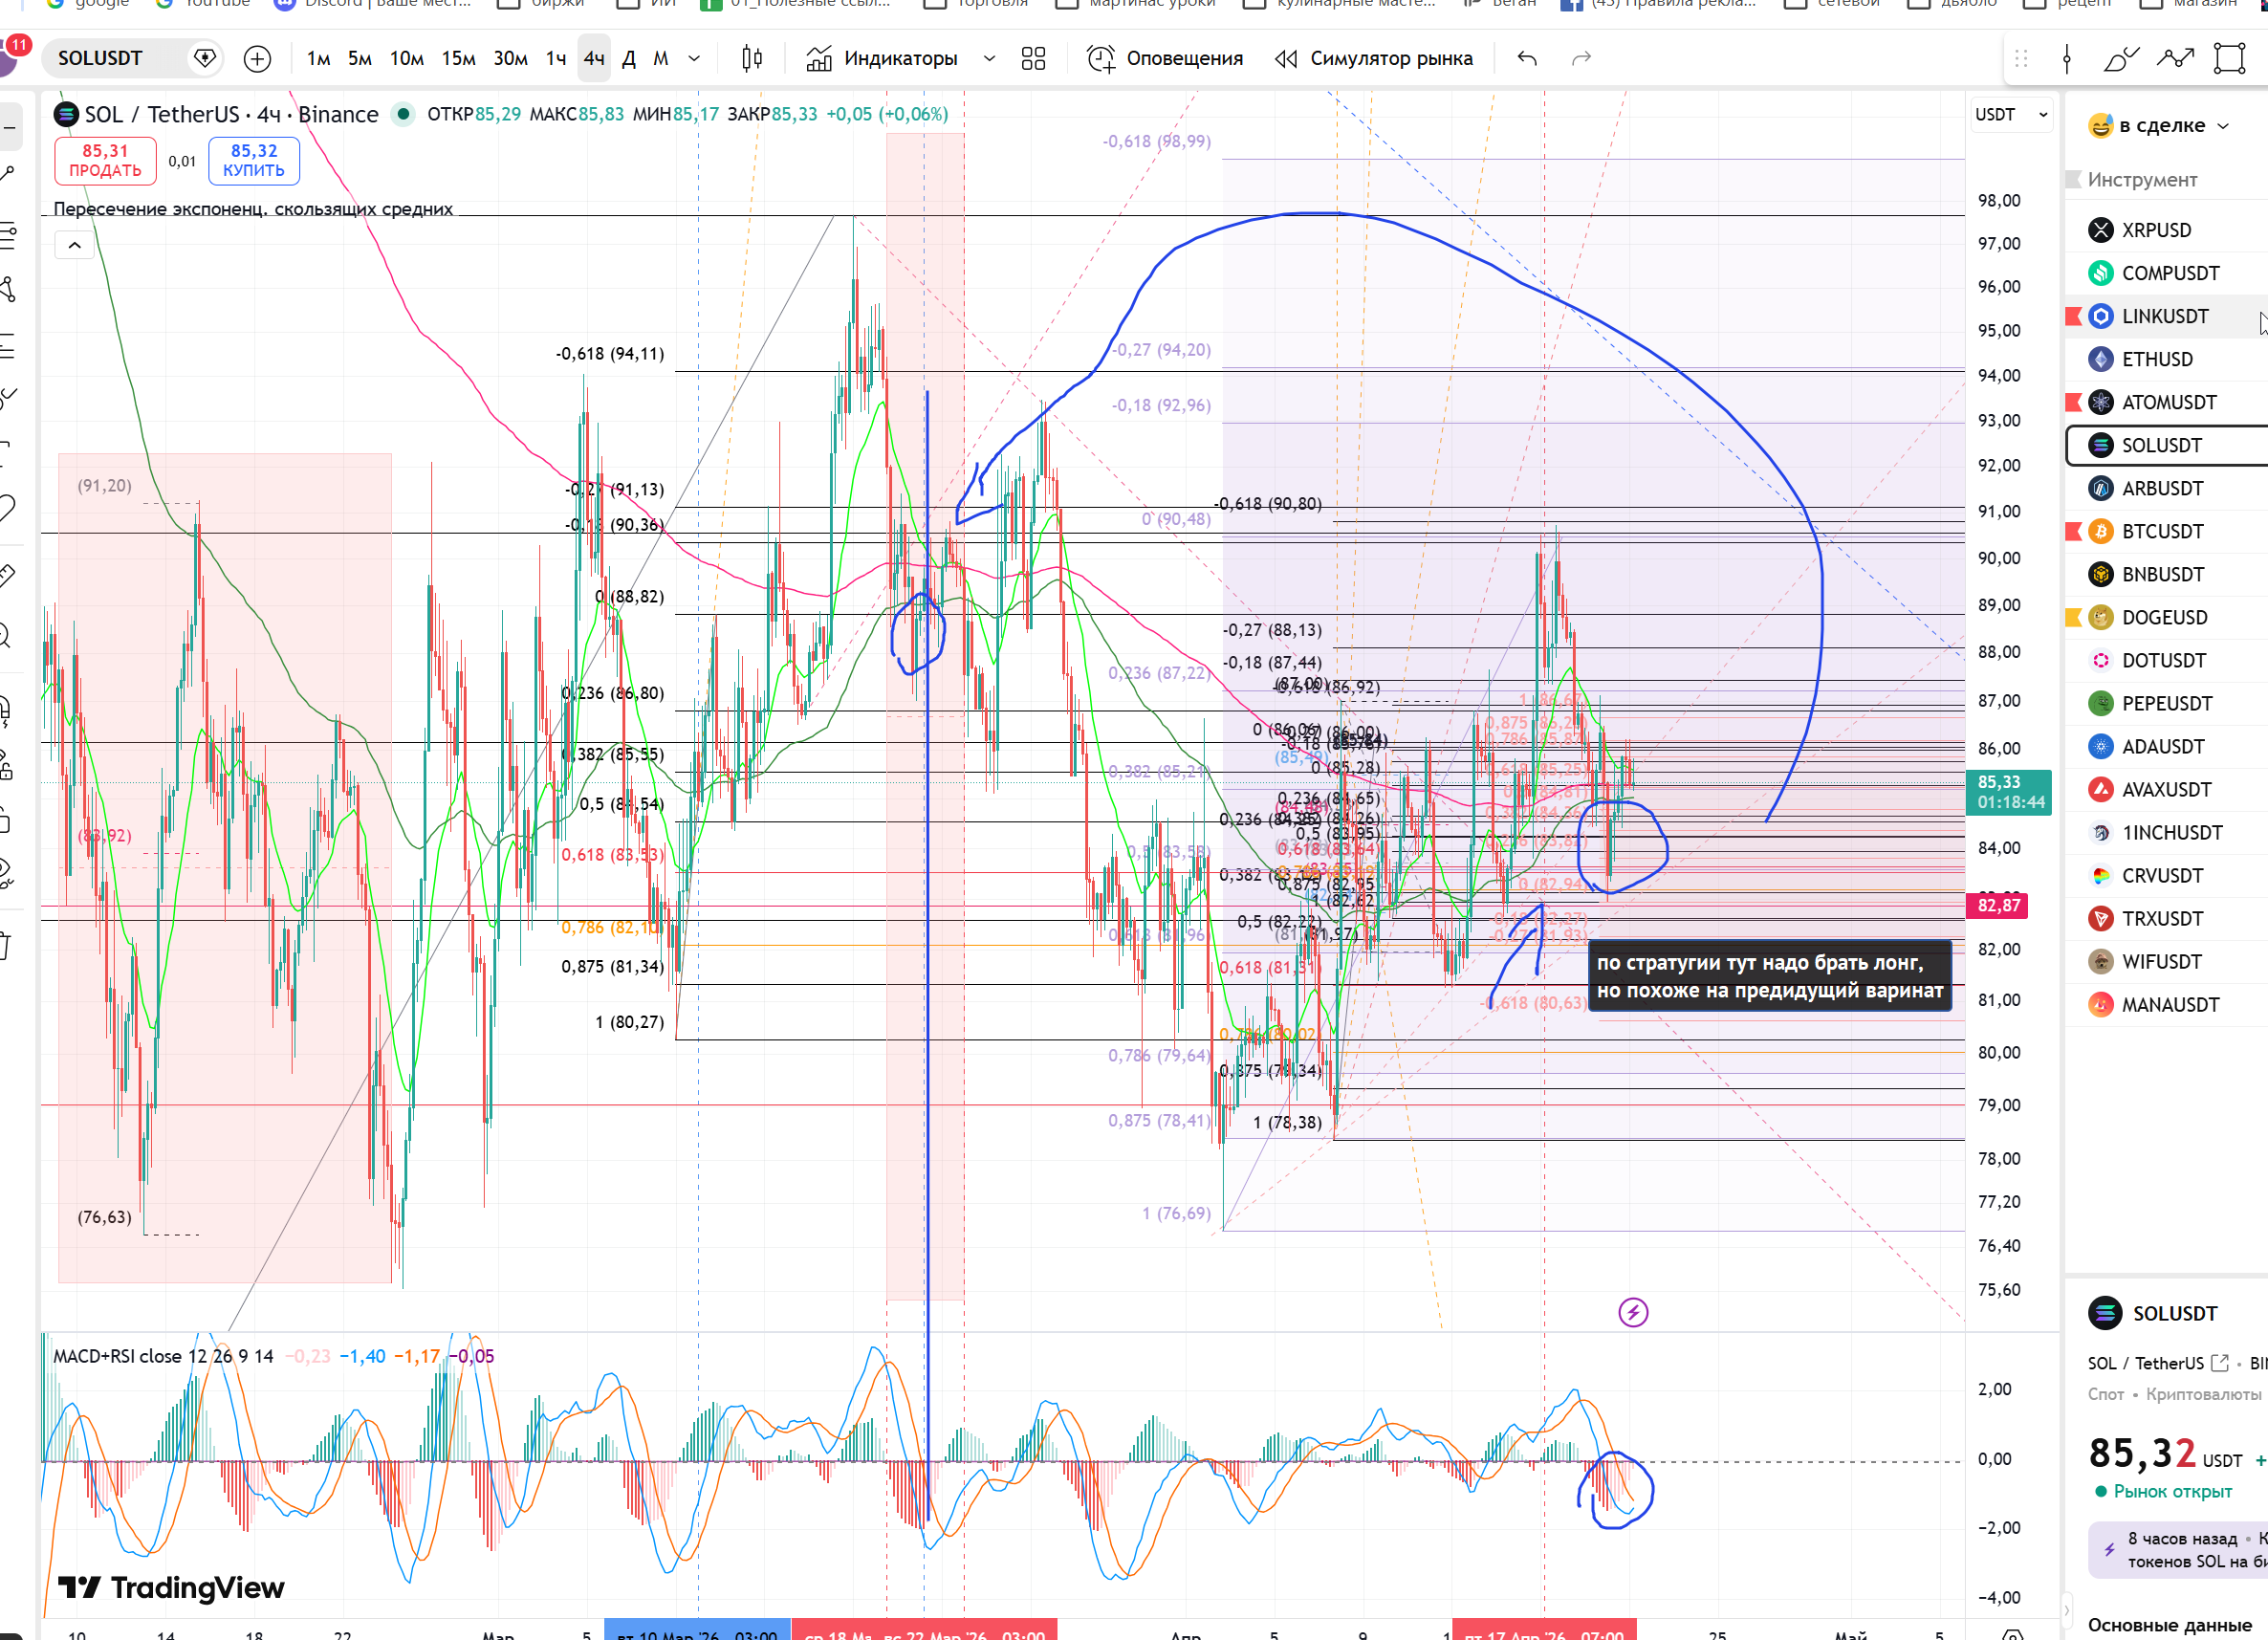The height and width of the screenshot is (1640, 2268).
Task: Click the КУПИТЬ buy button
Action: point(254,160)
